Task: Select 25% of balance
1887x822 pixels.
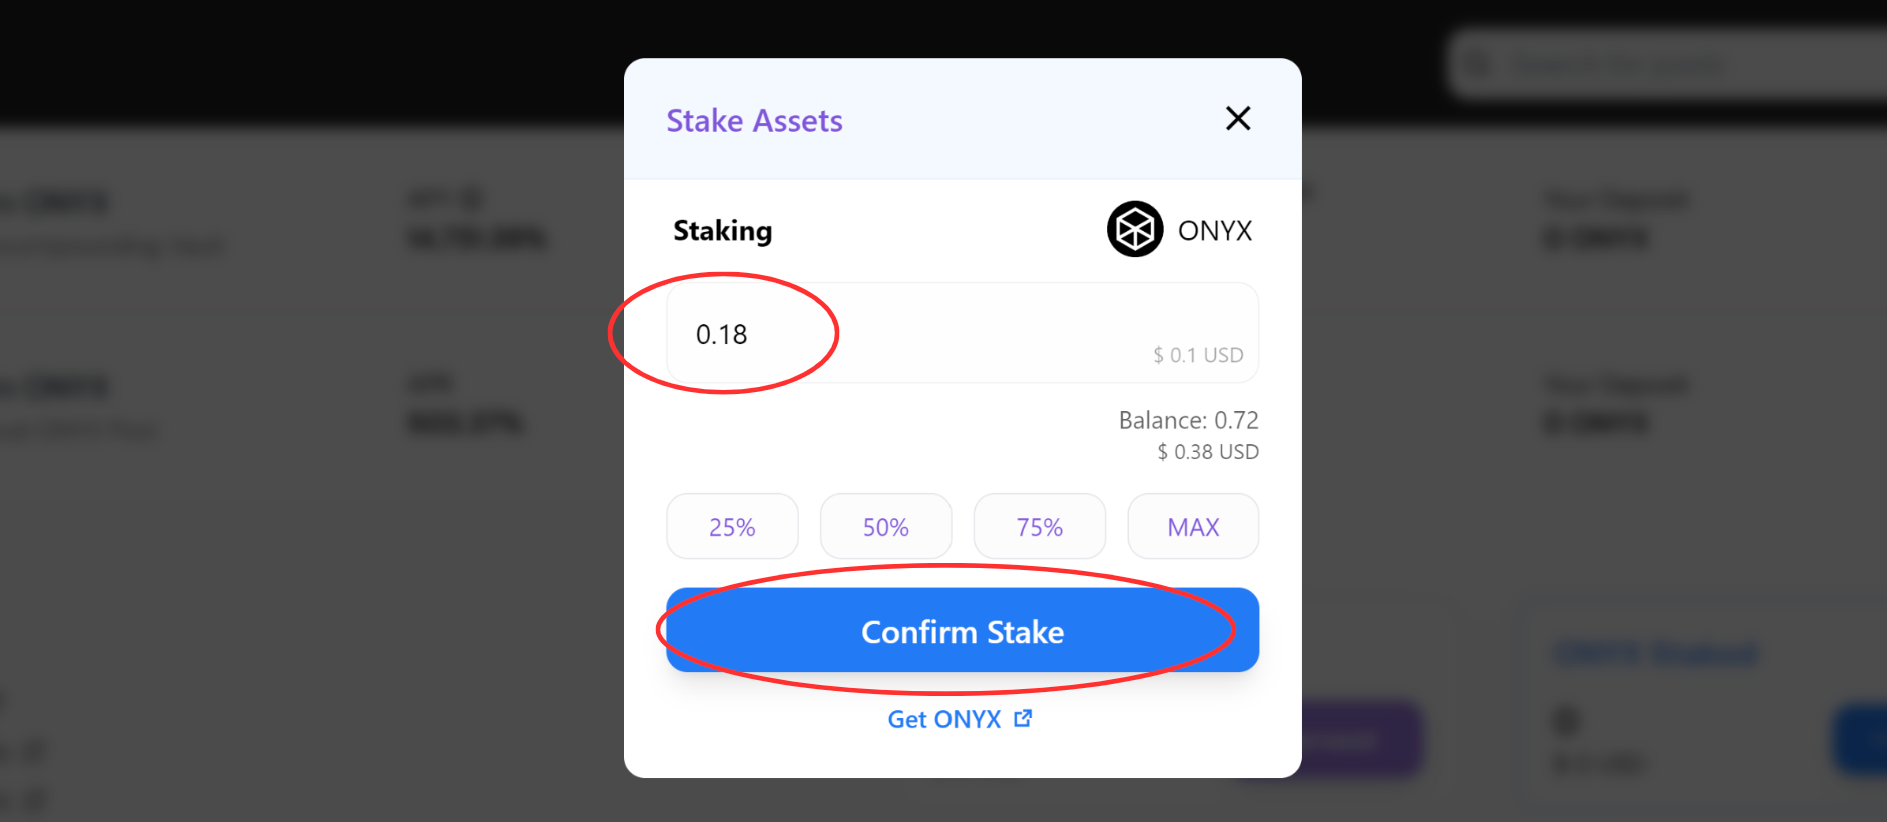Action: click(x=732, y=527)
